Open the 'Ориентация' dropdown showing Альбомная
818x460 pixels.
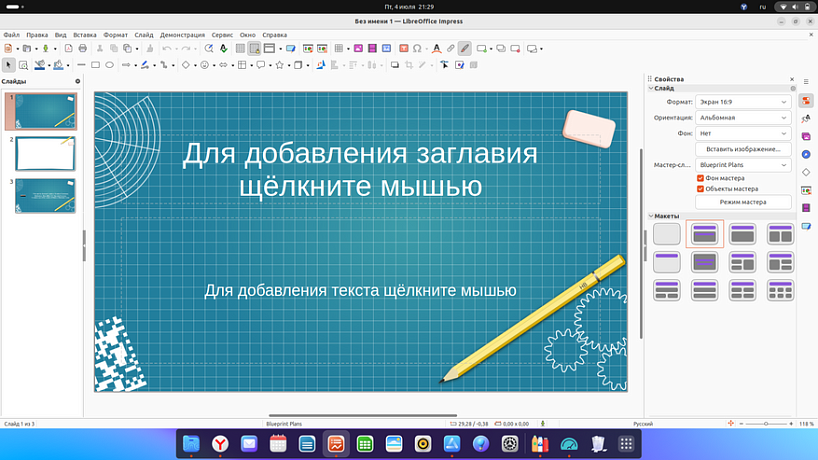pyautogui.click(x=743, y=117)
